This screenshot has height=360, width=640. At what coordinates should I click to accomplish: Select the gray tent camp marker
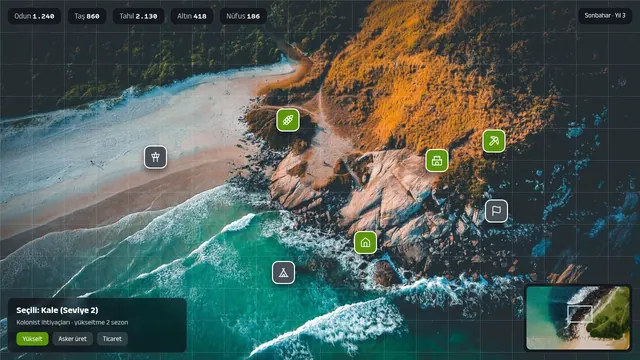point(283,273)
